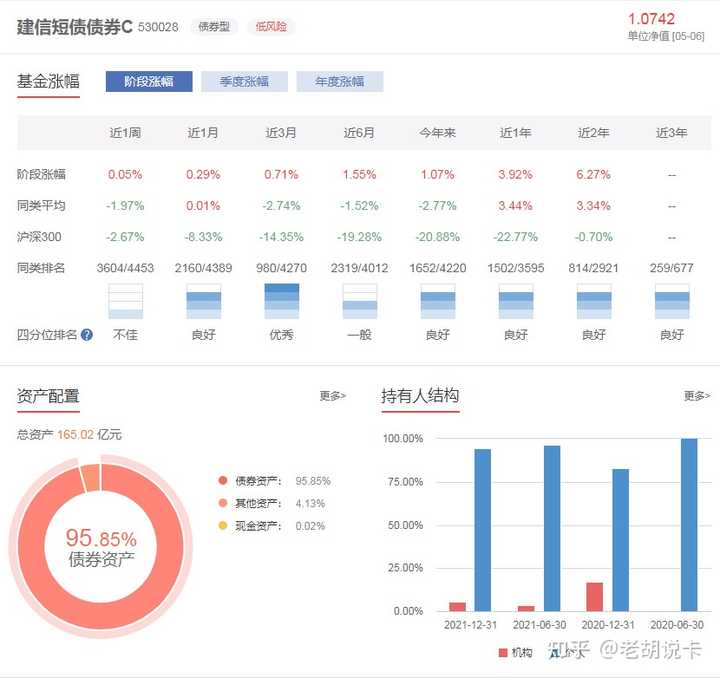Click the 近1周 column header
Screen dimensions: 720x678
point(125,133)
